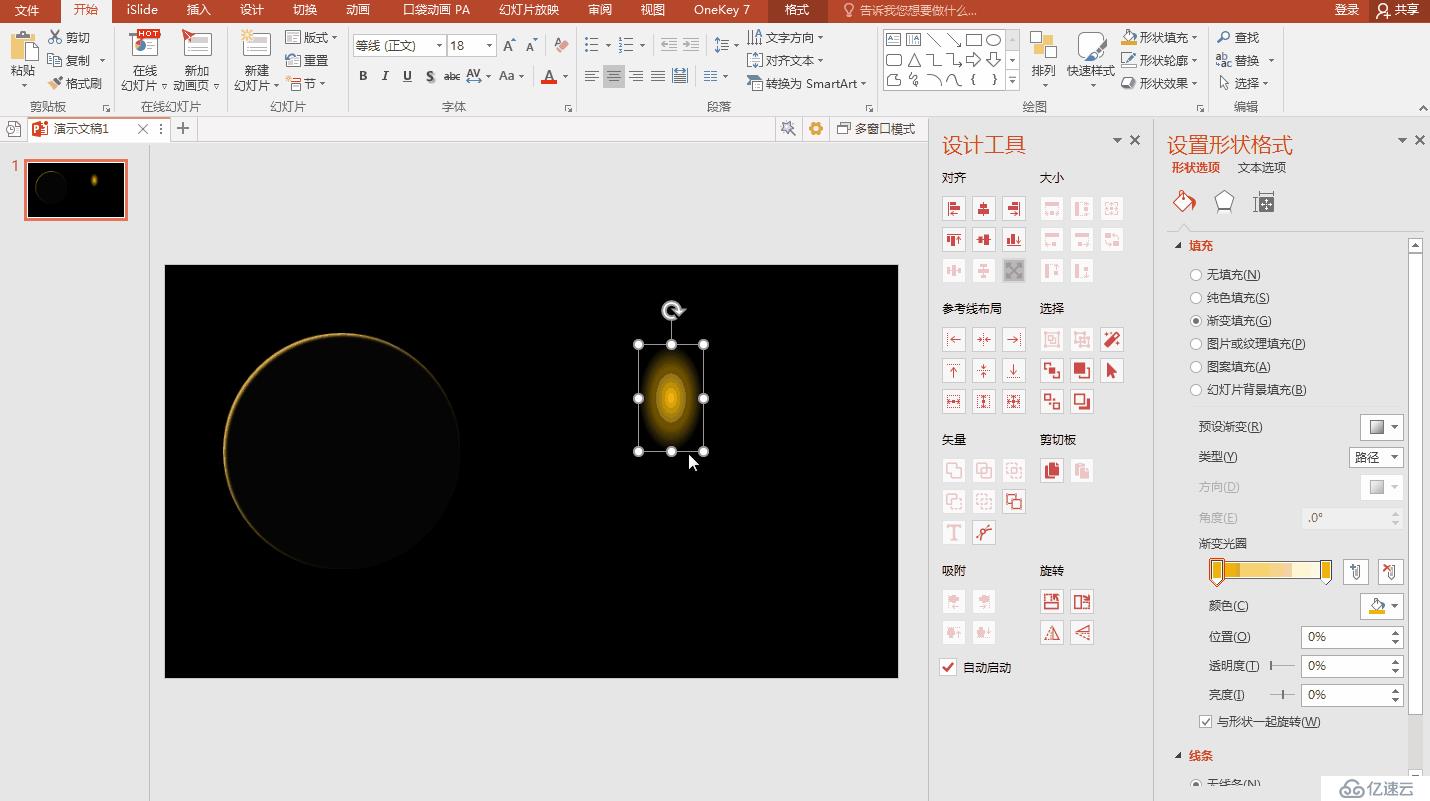The image size is (1430, 801).
Task: Click the 共享 share button
Action: (x=1398, y=10)
